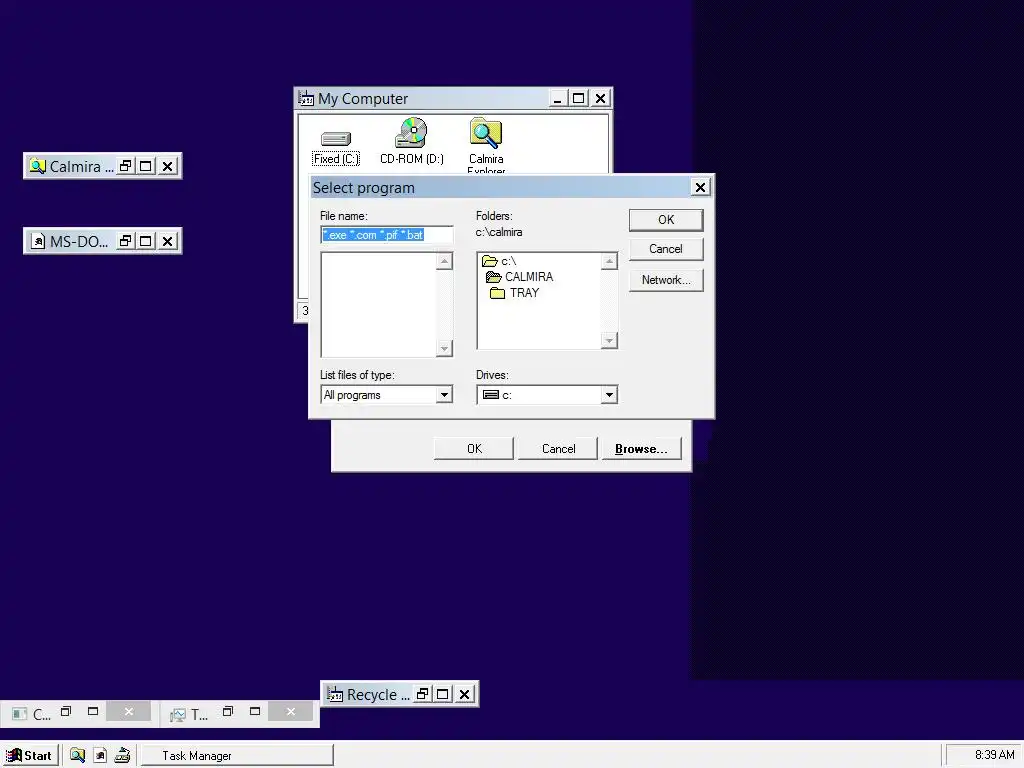
Task: Click the Browse... button in the dialog behind
Action: coord(641,449)
